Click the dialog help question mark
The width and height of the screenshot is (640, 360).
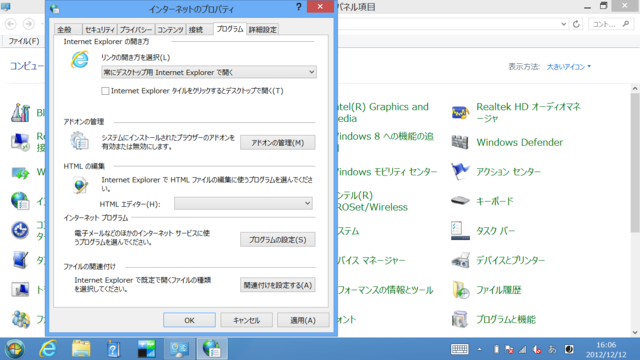click(x=299, y=7)
